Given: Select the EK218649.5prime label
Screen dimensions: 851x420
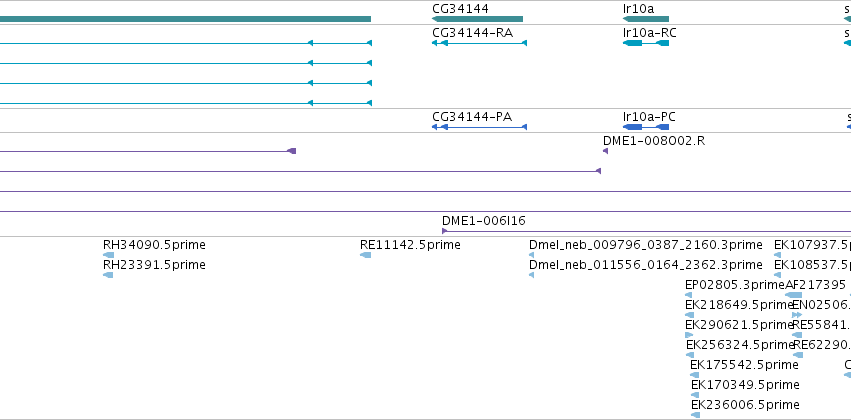Looking at the screenshot, I should pyautogui.click(x=739, y=306).
